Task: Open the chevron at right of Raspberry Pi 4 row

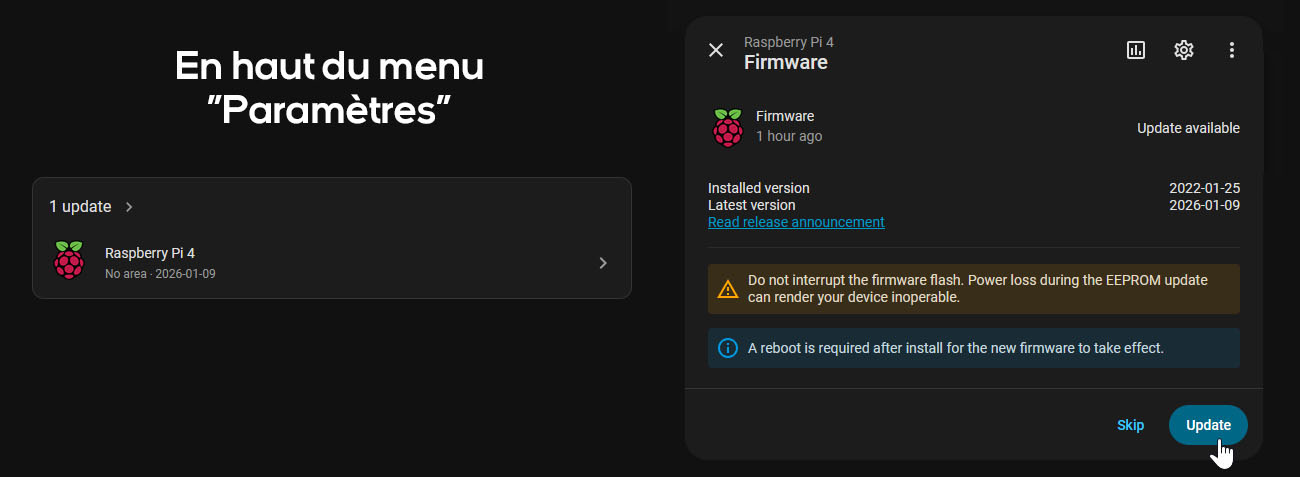Action: [603, 263]
